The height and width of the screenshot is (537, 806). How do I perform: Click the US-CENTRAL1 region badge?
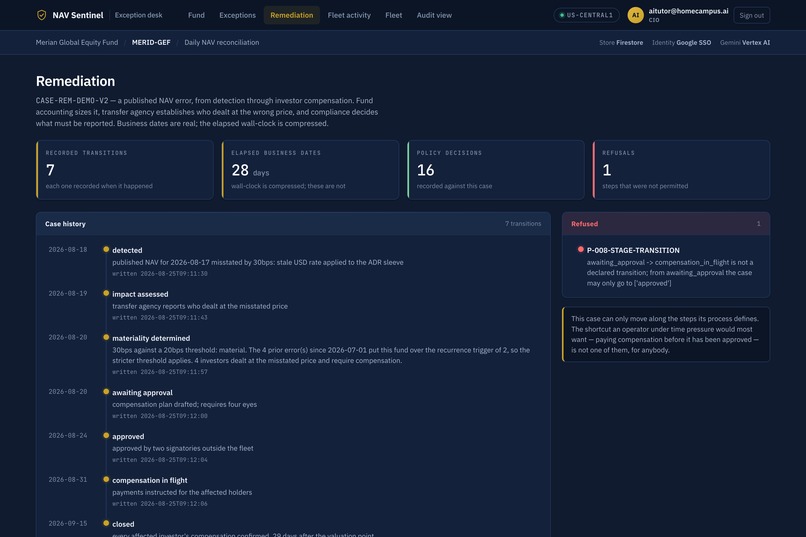pos(586,15)
